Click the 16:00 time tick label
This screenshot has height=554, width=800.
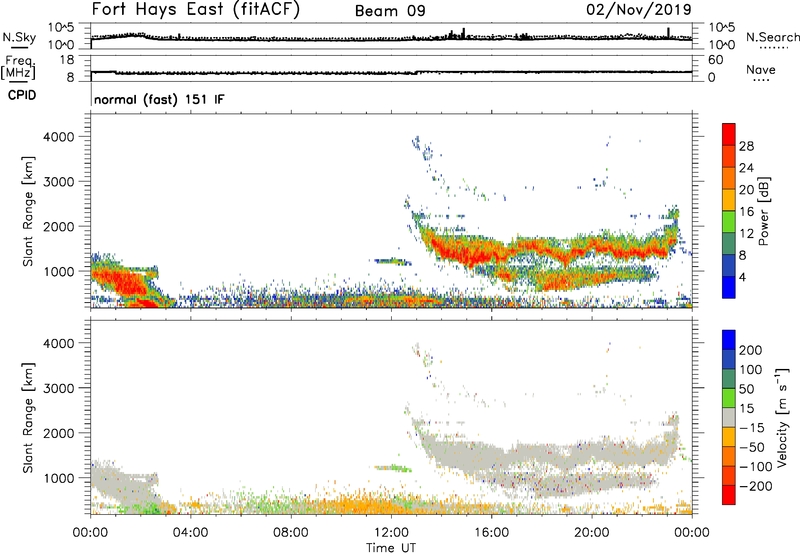491,533
